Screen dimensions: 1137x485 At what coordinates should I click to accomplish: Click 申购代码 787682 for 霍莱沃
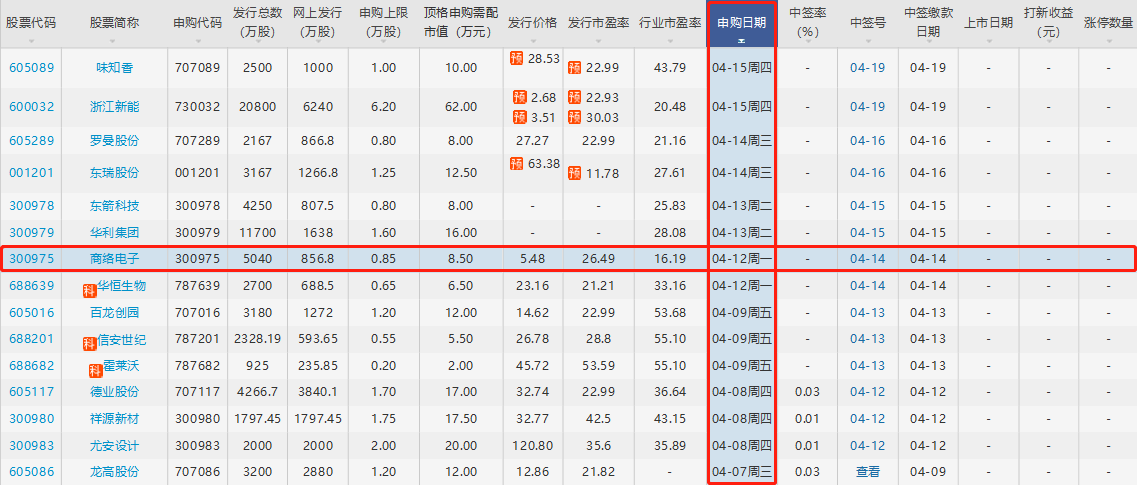[198, 365]
